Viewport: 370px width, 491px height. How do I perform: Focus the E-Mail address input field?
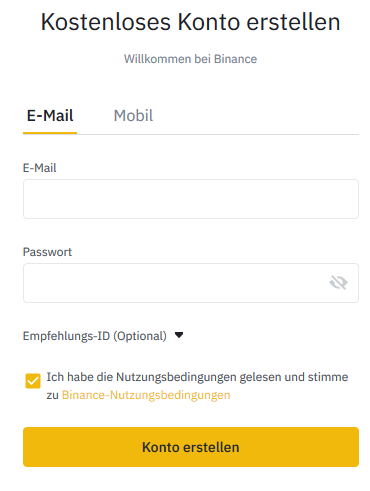coord(191,199)
